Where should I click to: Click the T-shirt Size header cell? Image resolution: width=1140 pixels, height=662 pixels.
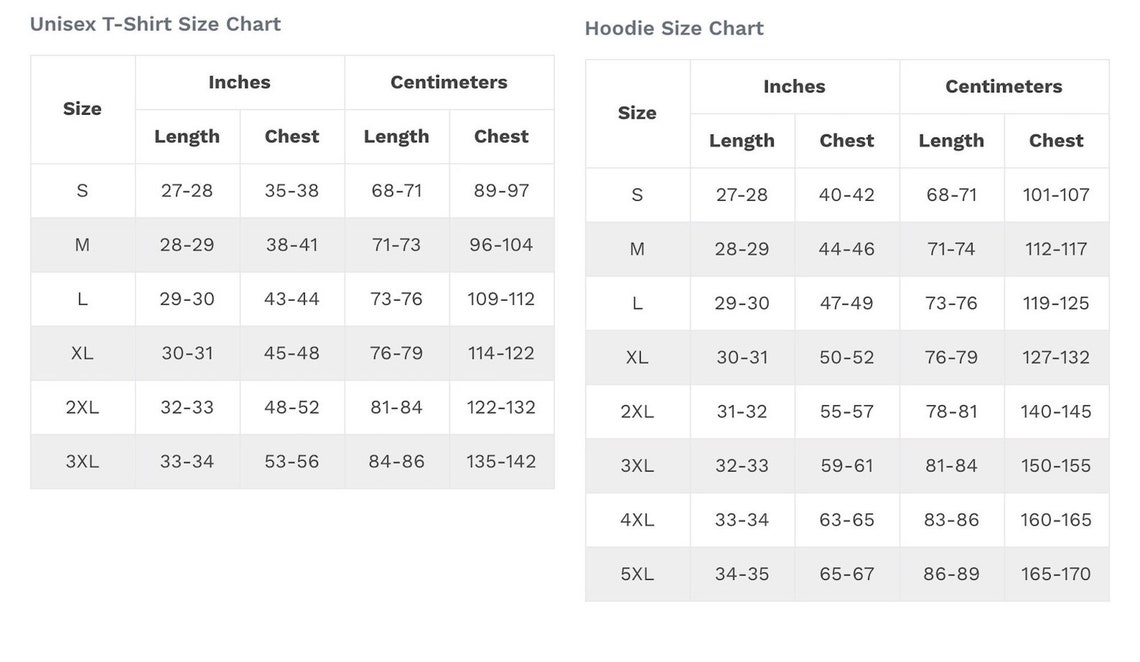click(x=82, y=109)
